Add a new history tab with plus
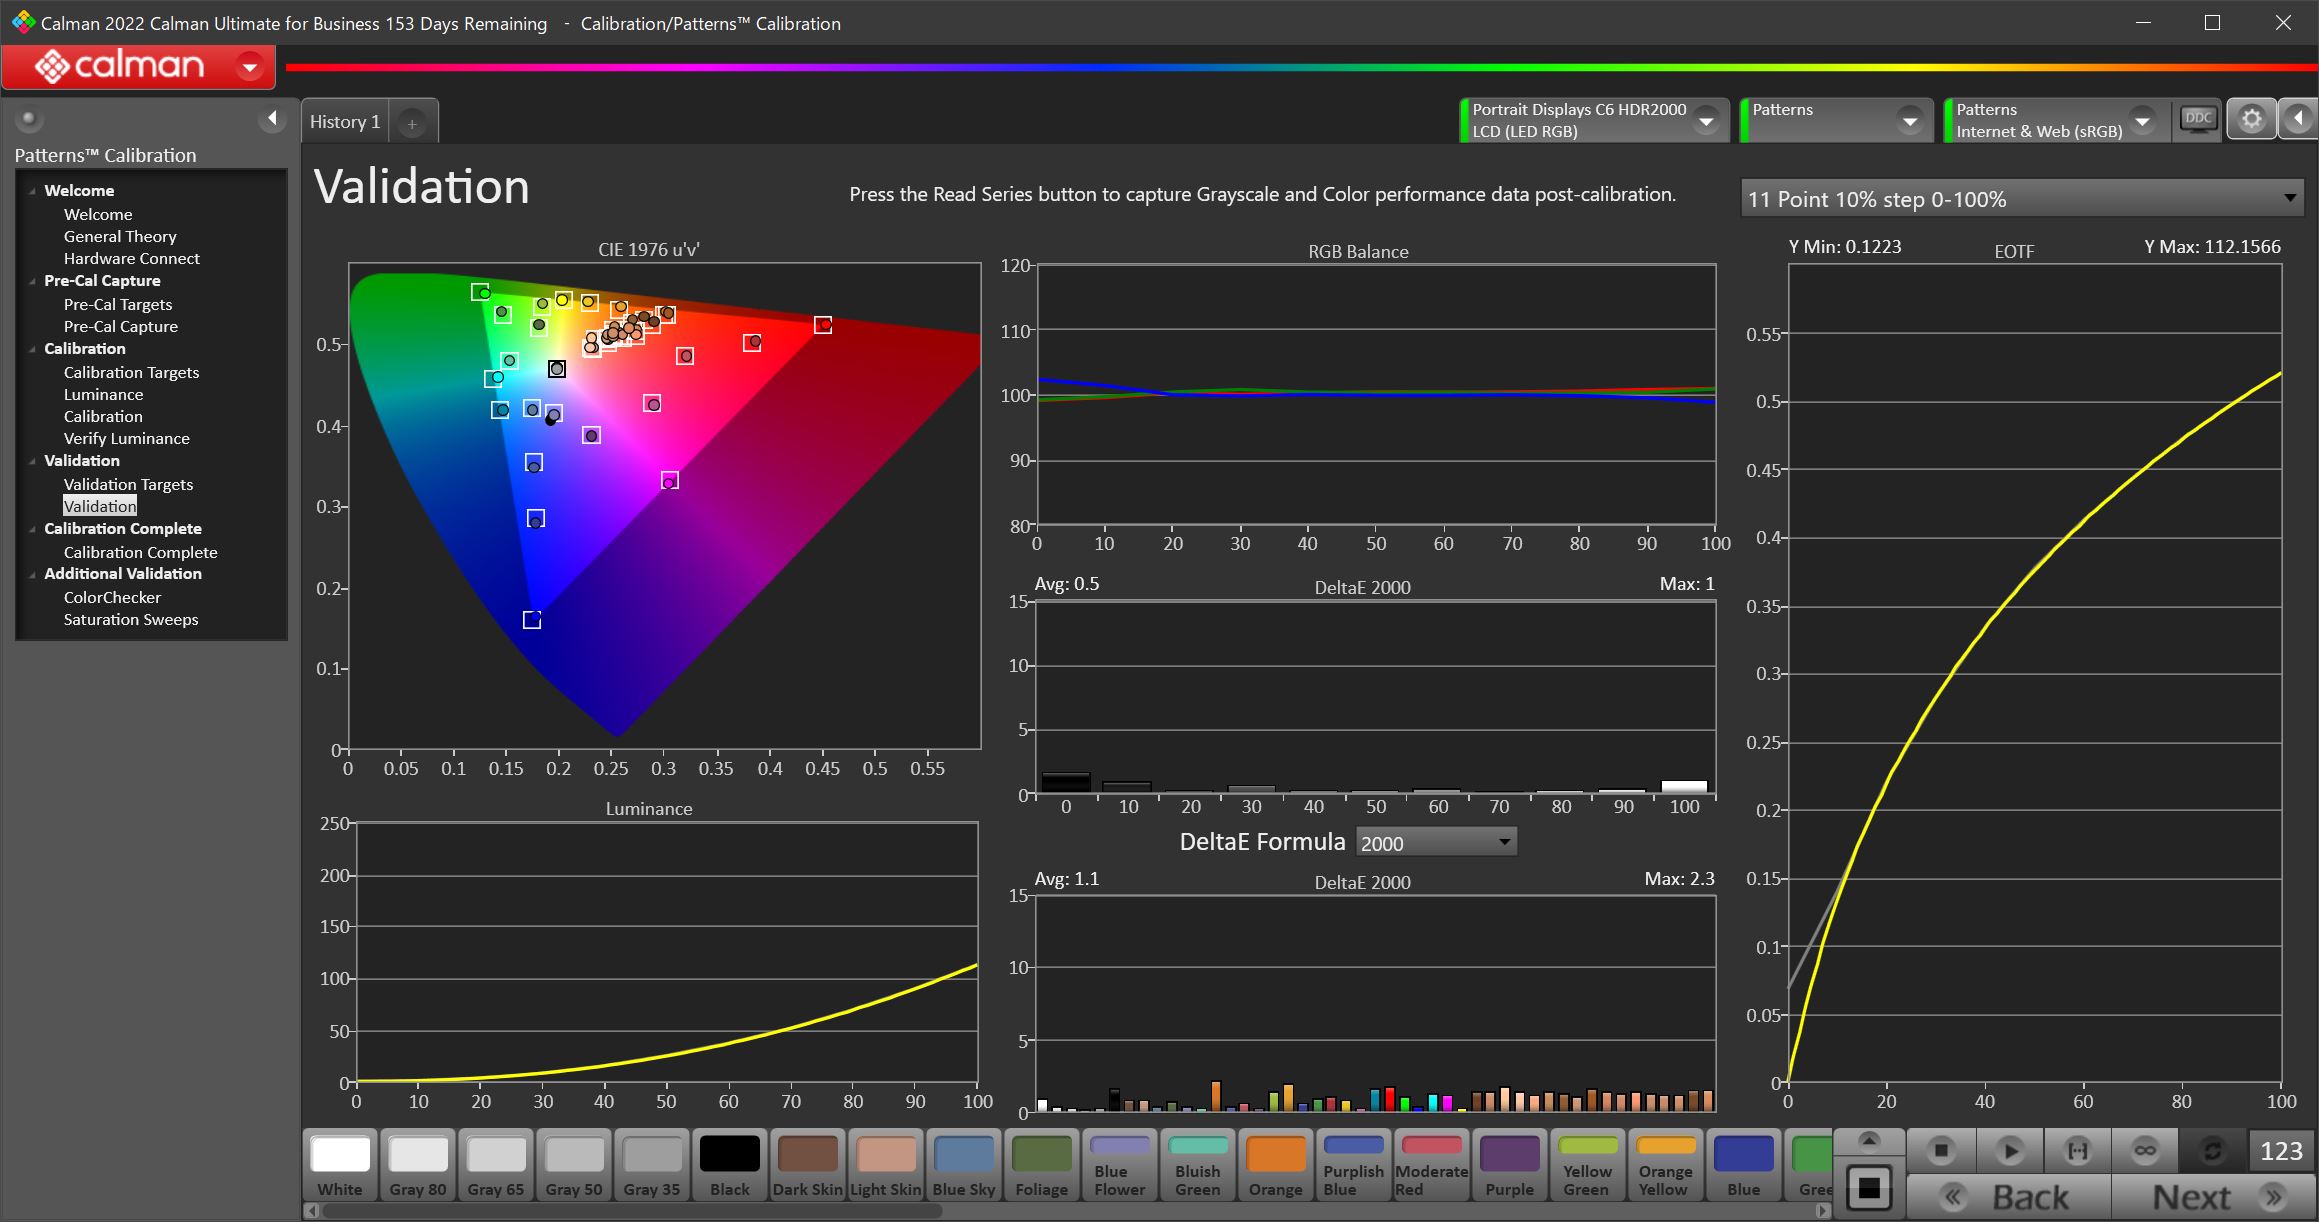 [411, 123]
